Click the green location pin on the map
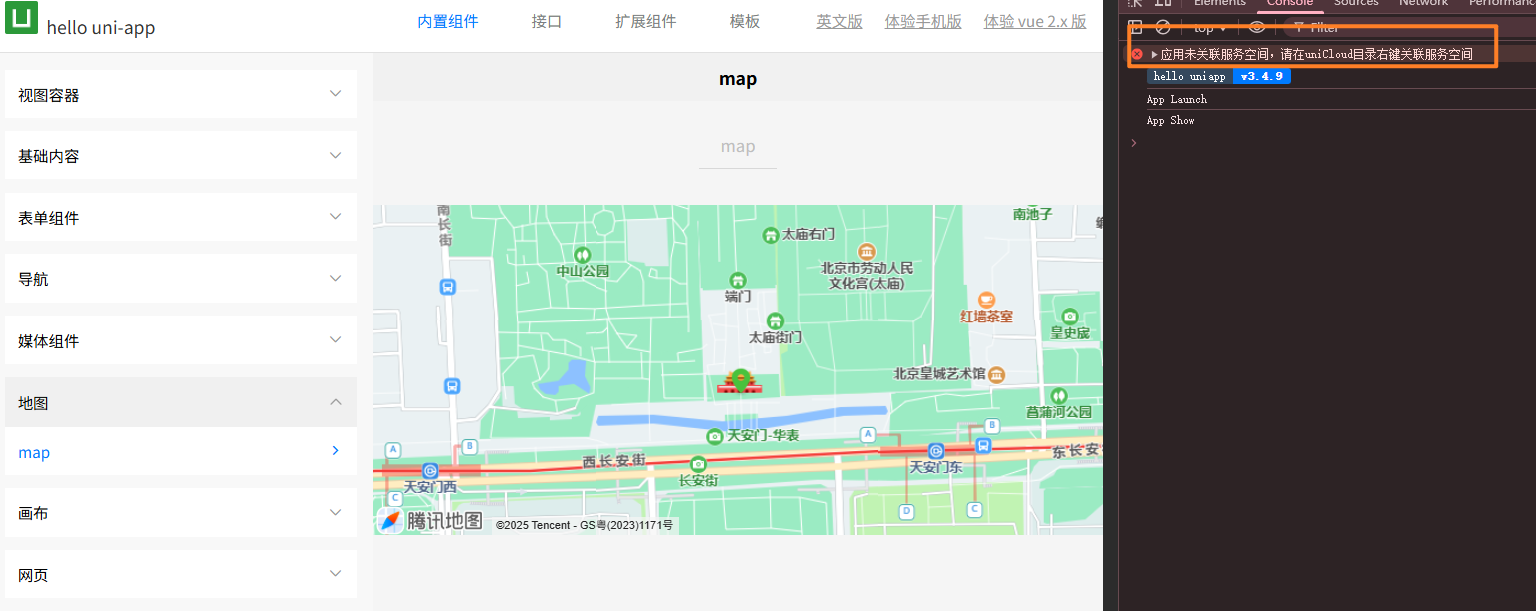The image size is (1536, 611). pyautogui.click(x=740, y=379)
